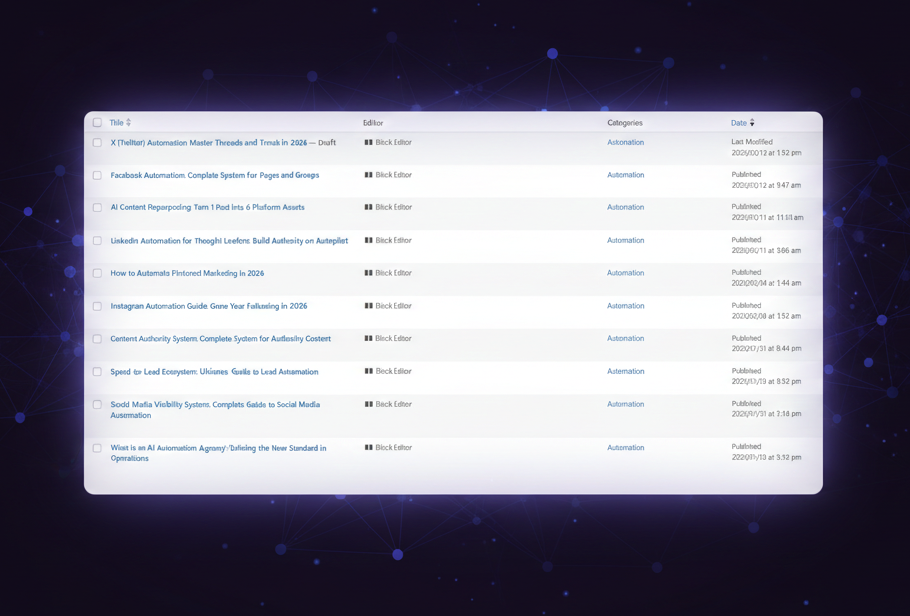Click Block Editor icon in Facebook Automation row
The height and width of the screenshot is (616, 910).
coord(368,175)
